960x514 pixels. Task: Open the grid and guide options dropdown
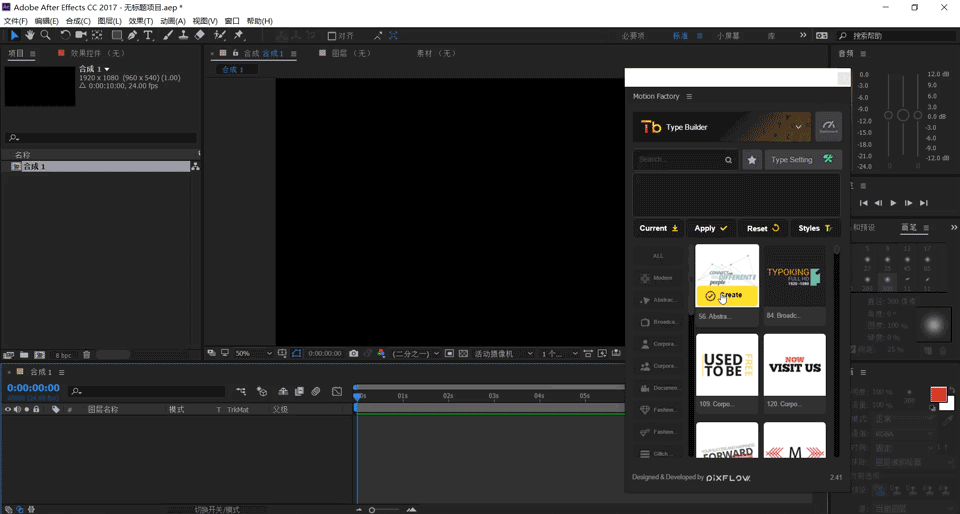coord(282,353)
